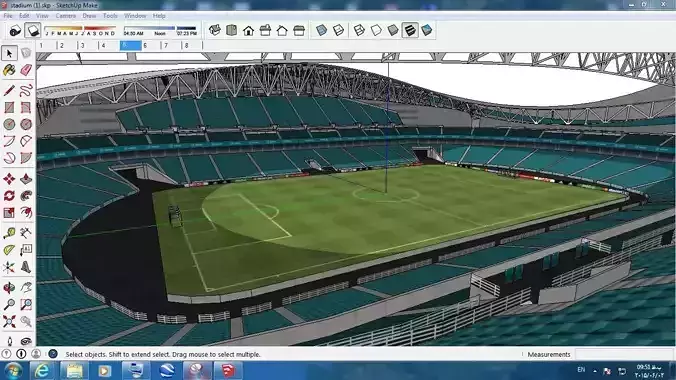The height and width of the screenshot is (380, 676).
Task: Select the Pie arc tool
Action: pyautogui.click(x=26, y=158)
